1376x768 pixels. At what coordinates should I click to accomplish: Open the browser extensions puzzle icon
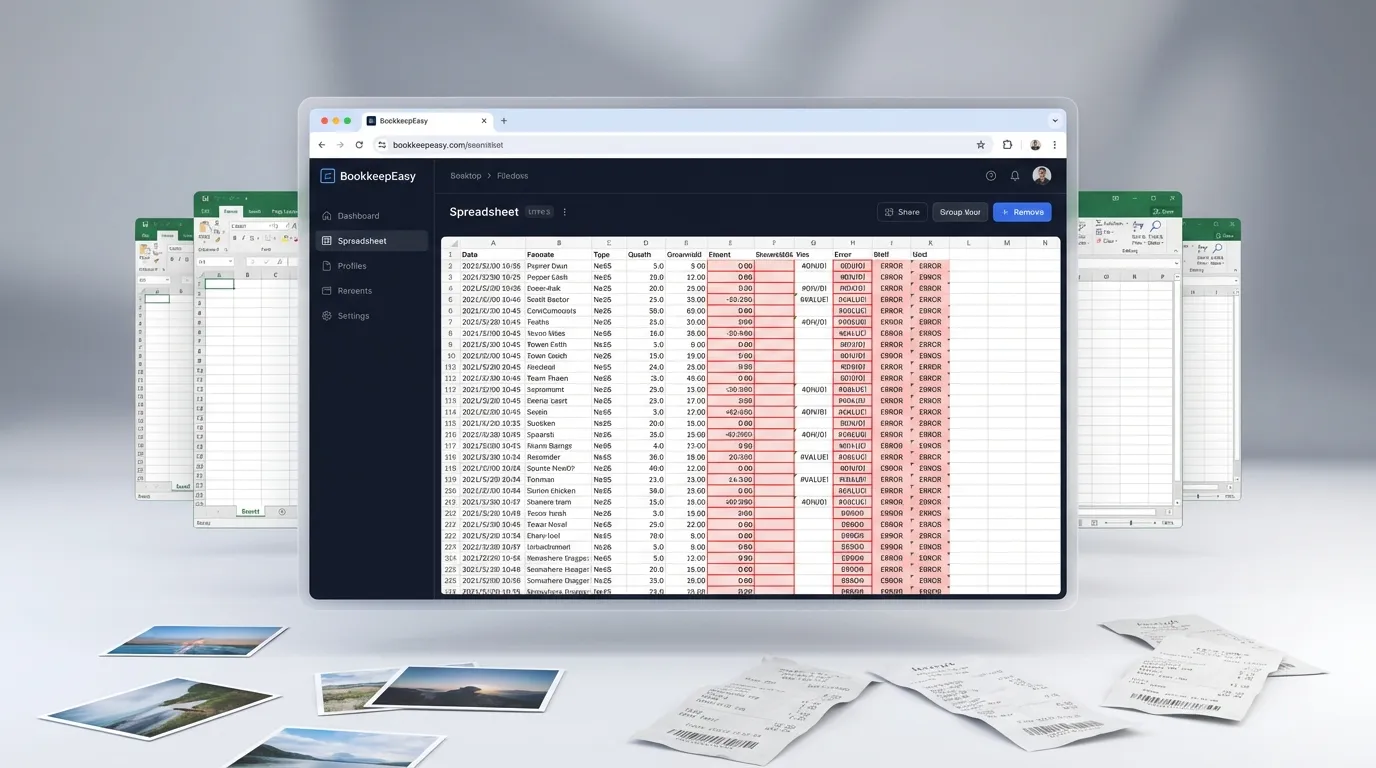coord(1007,145)
